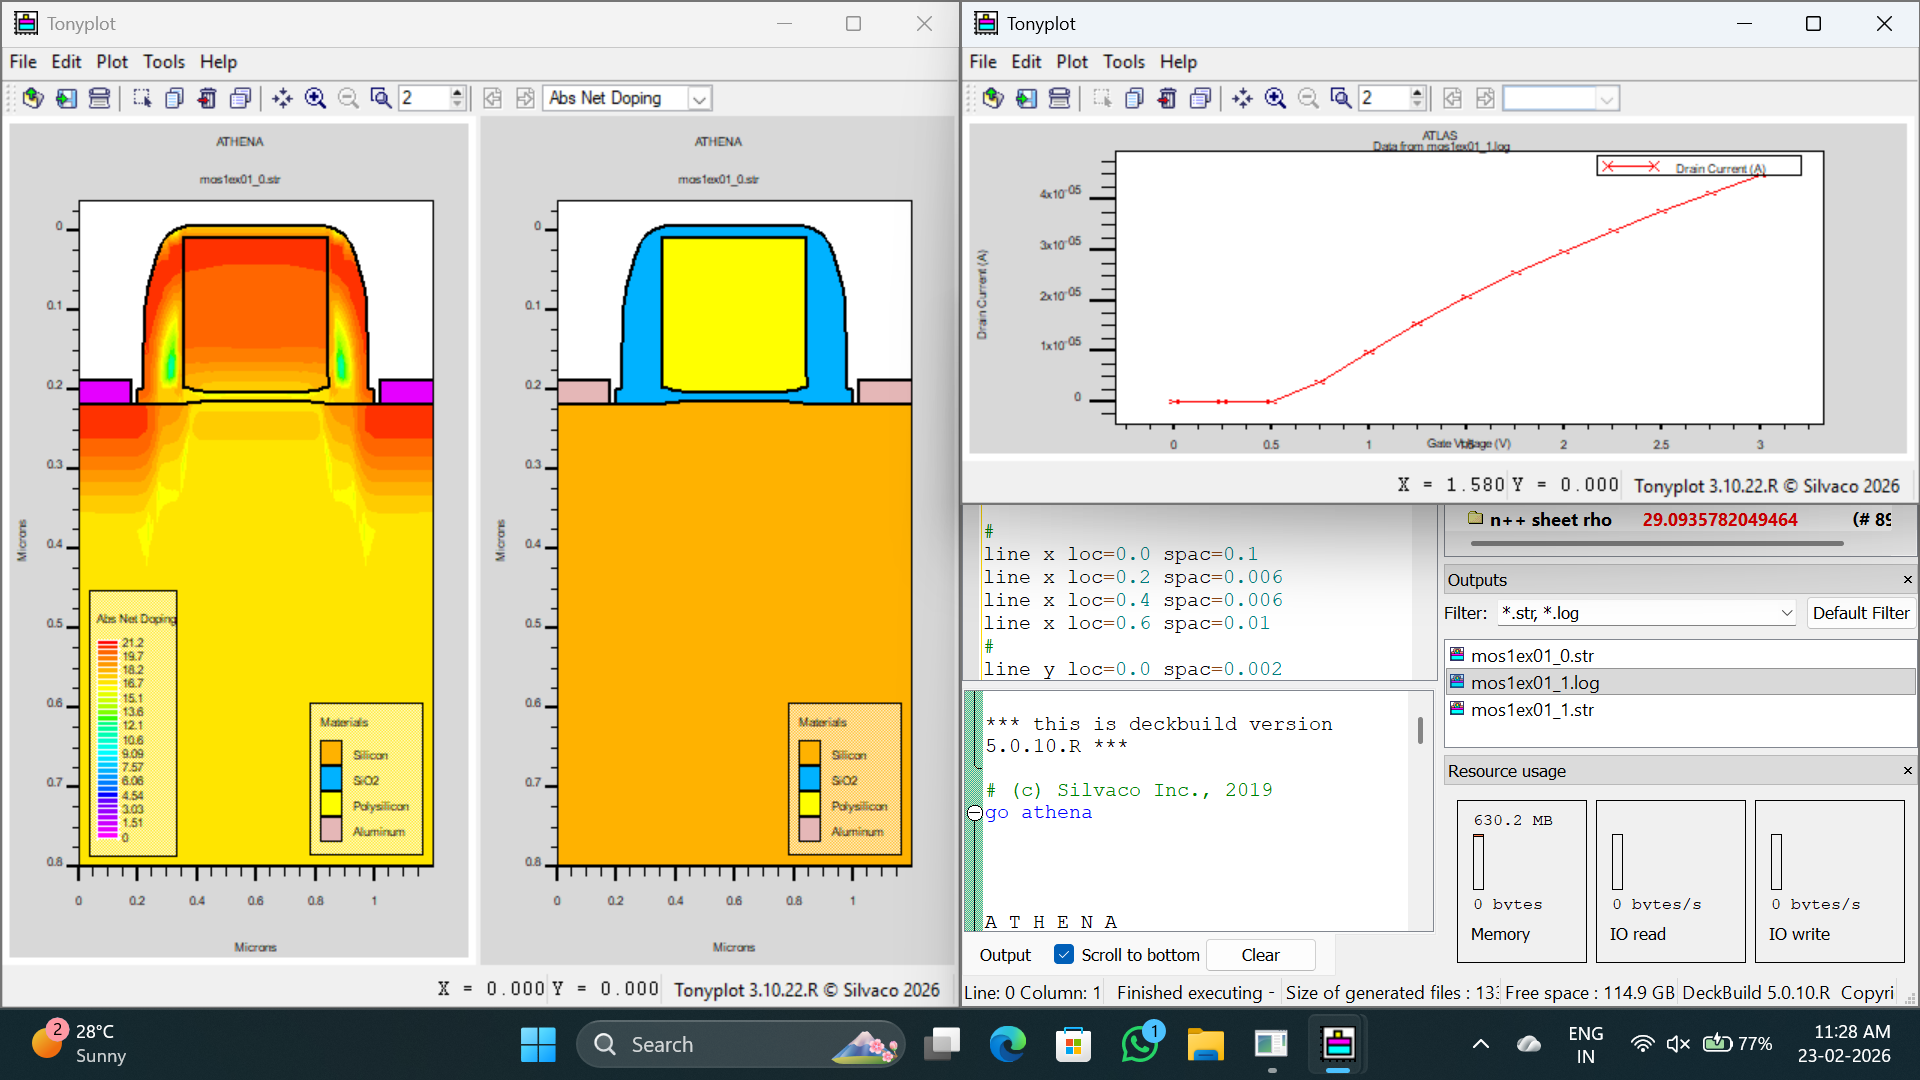Click the zoom box icon in the structure Tonyplot toolbar
This screenshot has width=1920, height=1080.
click(381, 98)
